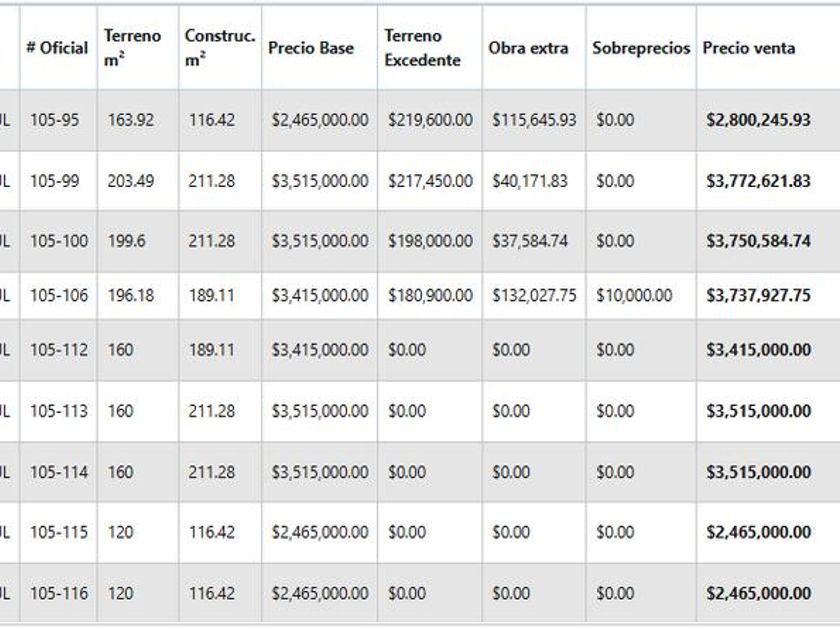This screenshot has width=840, height=630.
Task: Select the "Precio Base" column header
Action: pos(311,47)
